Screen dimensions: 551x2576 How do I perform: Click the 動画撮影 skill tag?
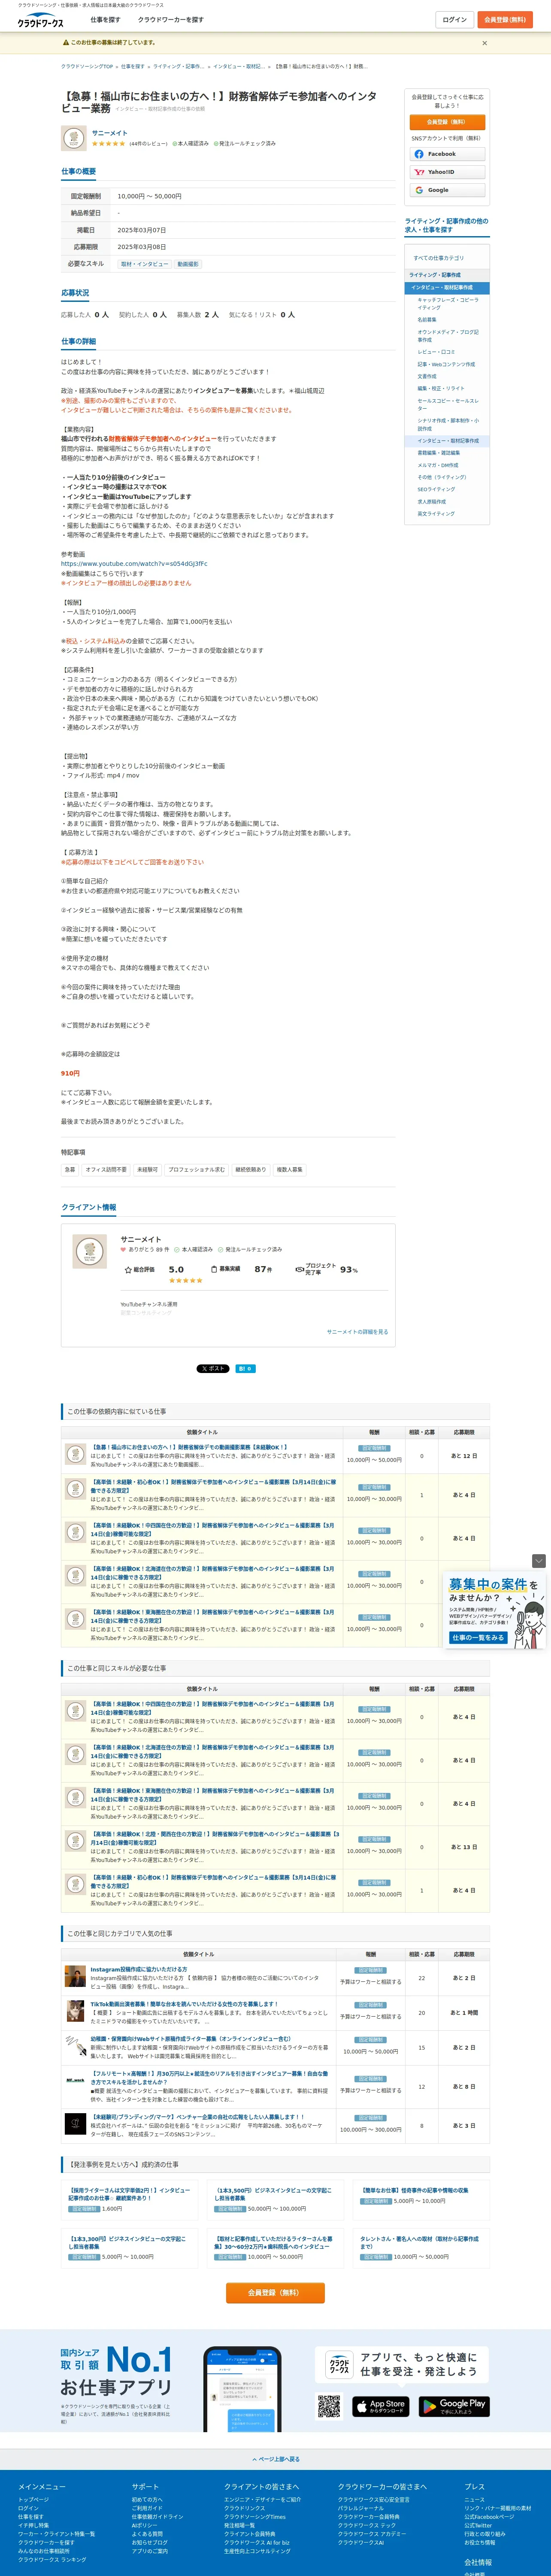[188, 264]
